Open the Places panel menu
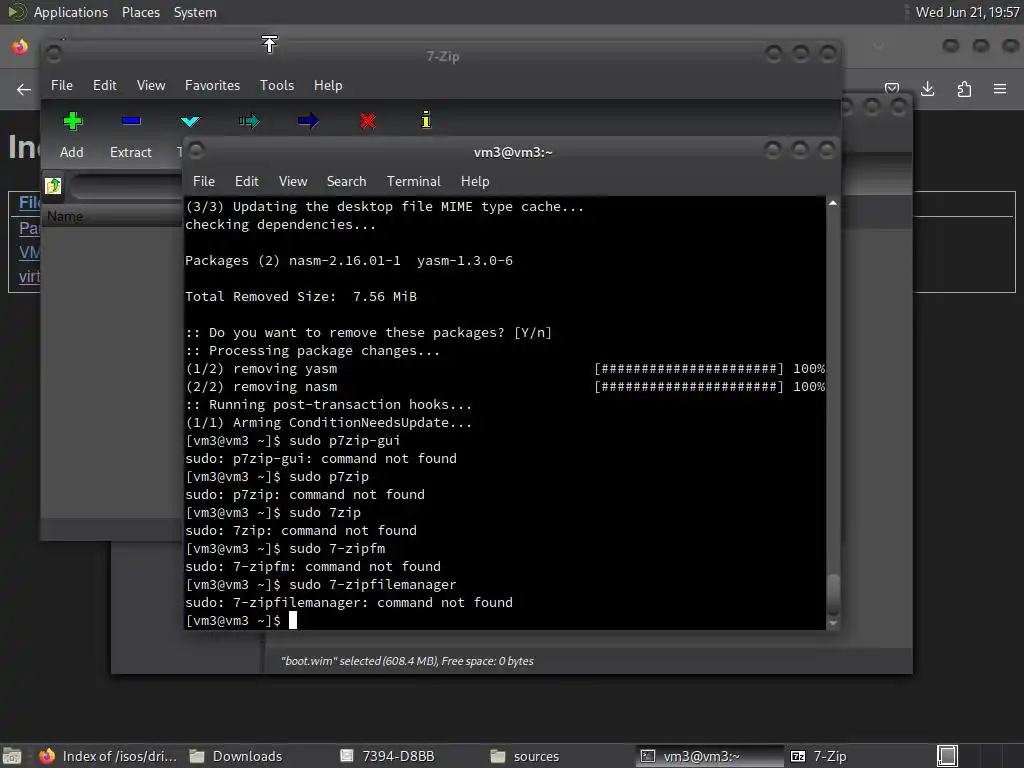 (x=141, y=12)
